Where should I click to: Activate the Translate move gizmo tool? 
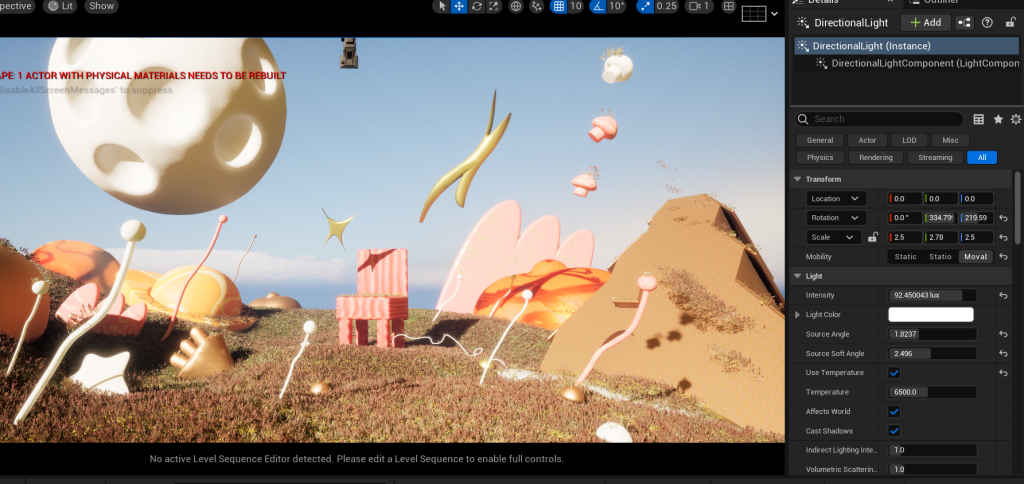459,6
